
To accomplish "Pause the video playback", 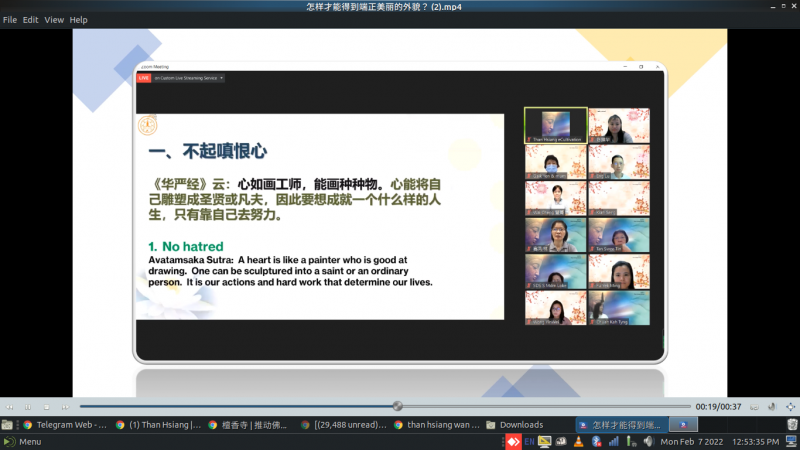I will click(x=27, y=406).
